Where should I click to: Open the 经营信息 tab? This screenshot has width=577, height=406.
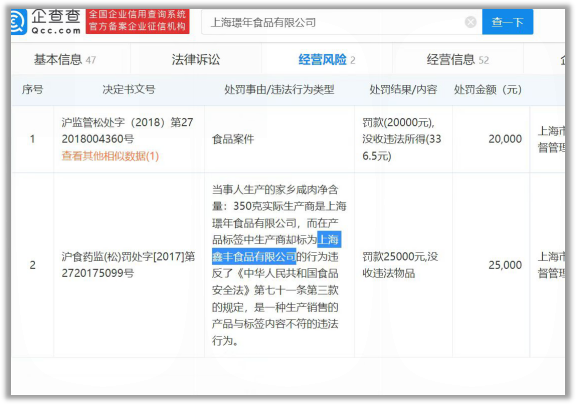point(457,60)
